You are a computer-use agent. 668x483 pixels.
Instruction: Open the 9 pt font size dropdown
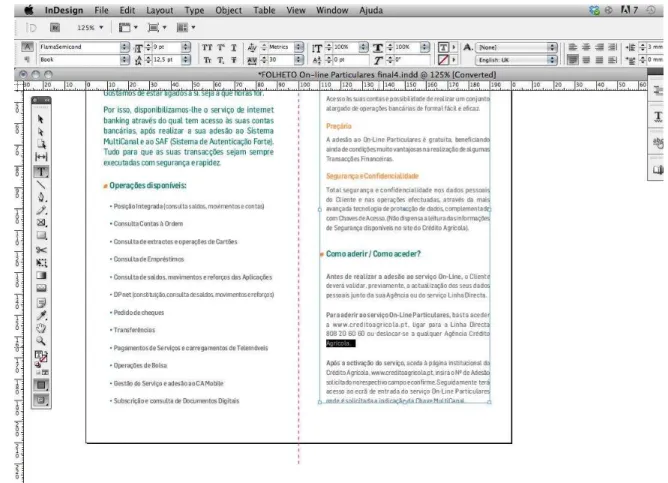(x=186, y=47)
